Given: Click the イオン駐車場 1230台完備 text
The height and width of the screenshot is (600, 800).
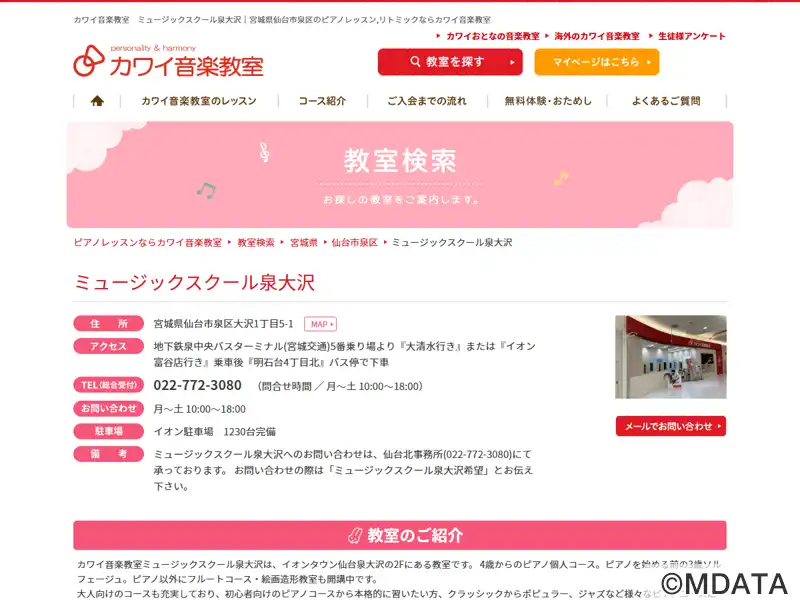Looking at the screenshot, I should [x=215, y=432].
